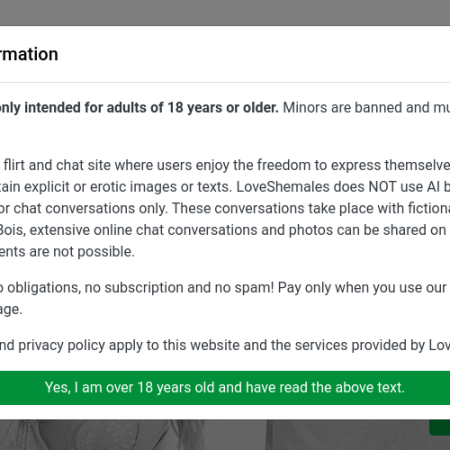Confirm being over 18 years old
The height and width of the screenshot is (450, 450).
225,388
